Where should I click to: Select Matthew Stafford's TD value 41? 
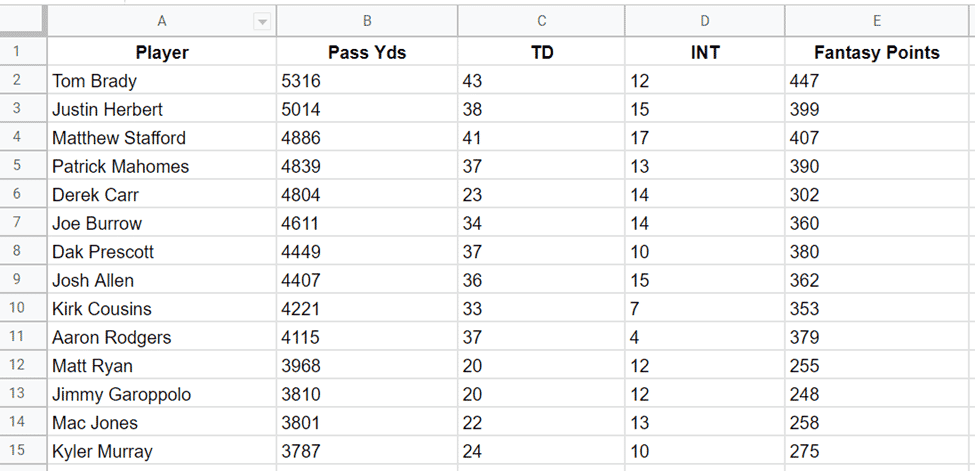[541, 138]
